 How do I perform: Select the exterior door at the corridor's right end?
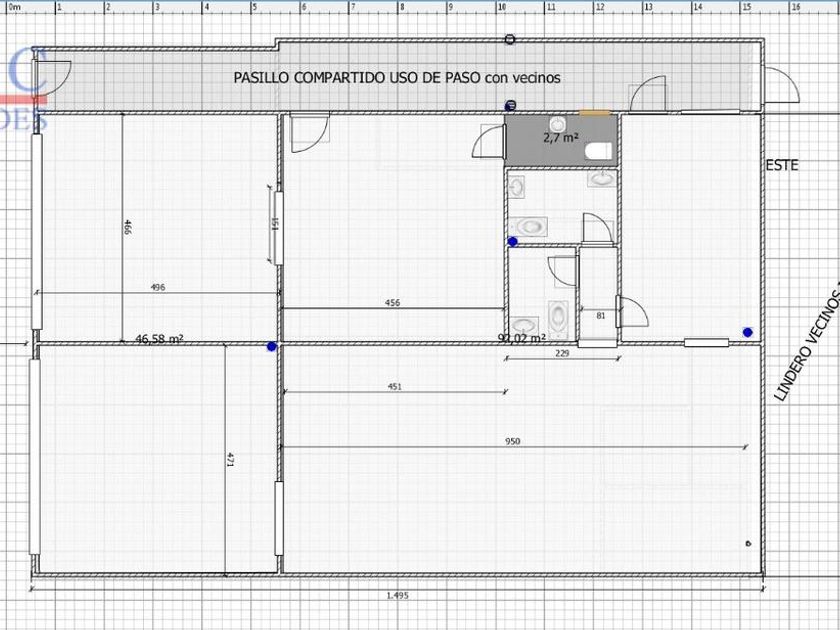pyautogui.click(x=781, y=88)
